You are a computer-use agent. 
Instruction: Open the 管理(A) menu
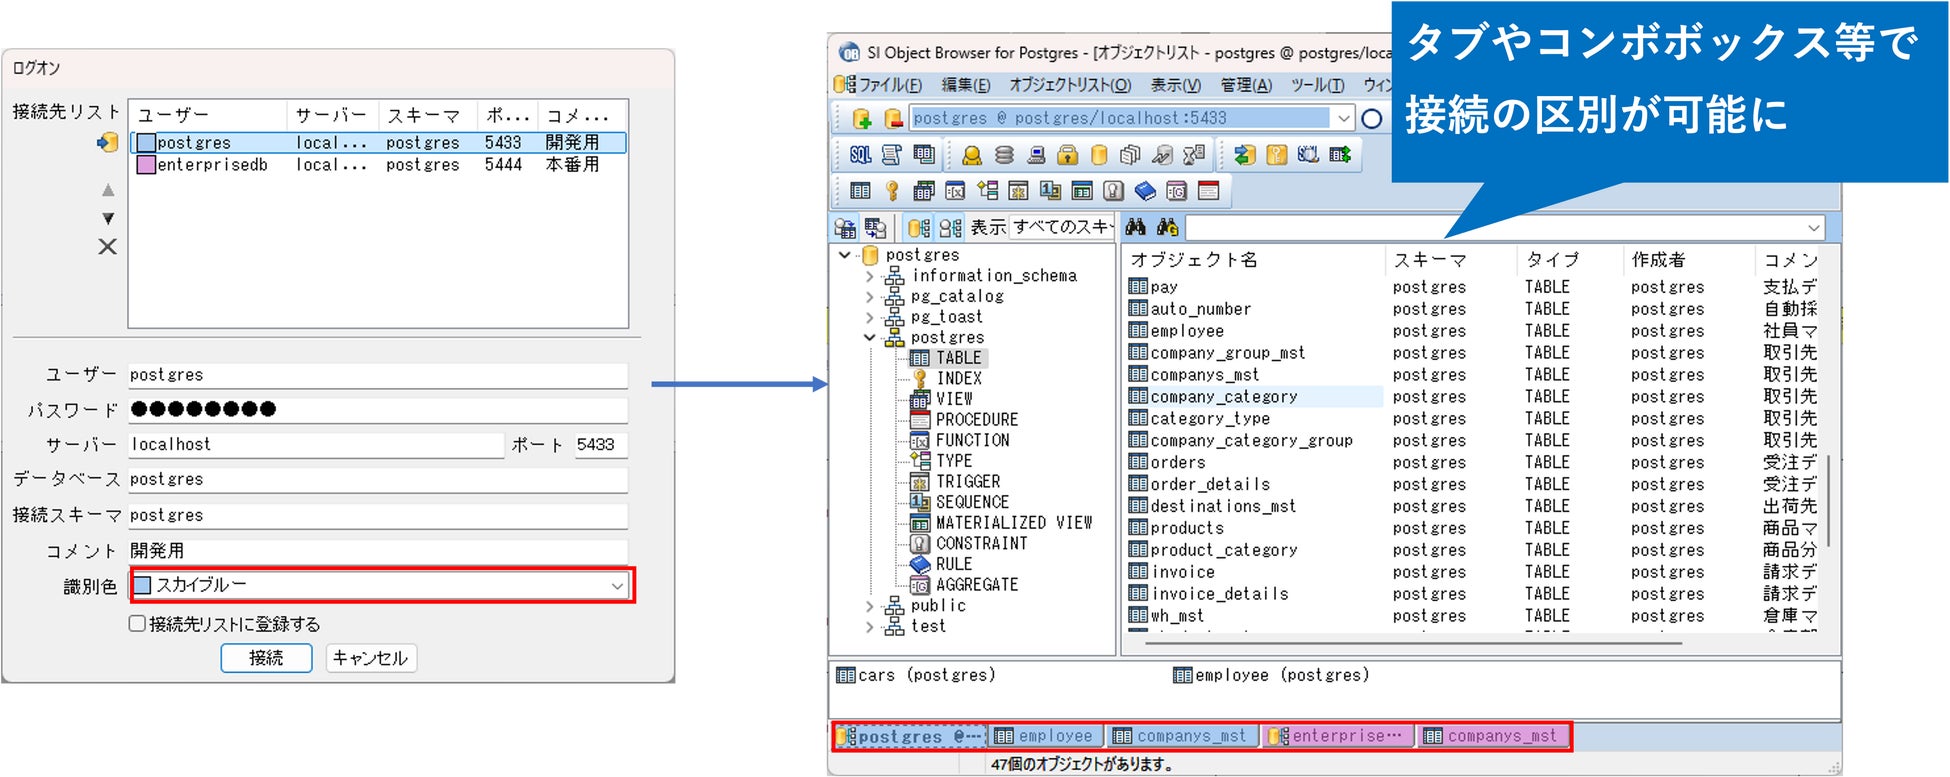1246,85
